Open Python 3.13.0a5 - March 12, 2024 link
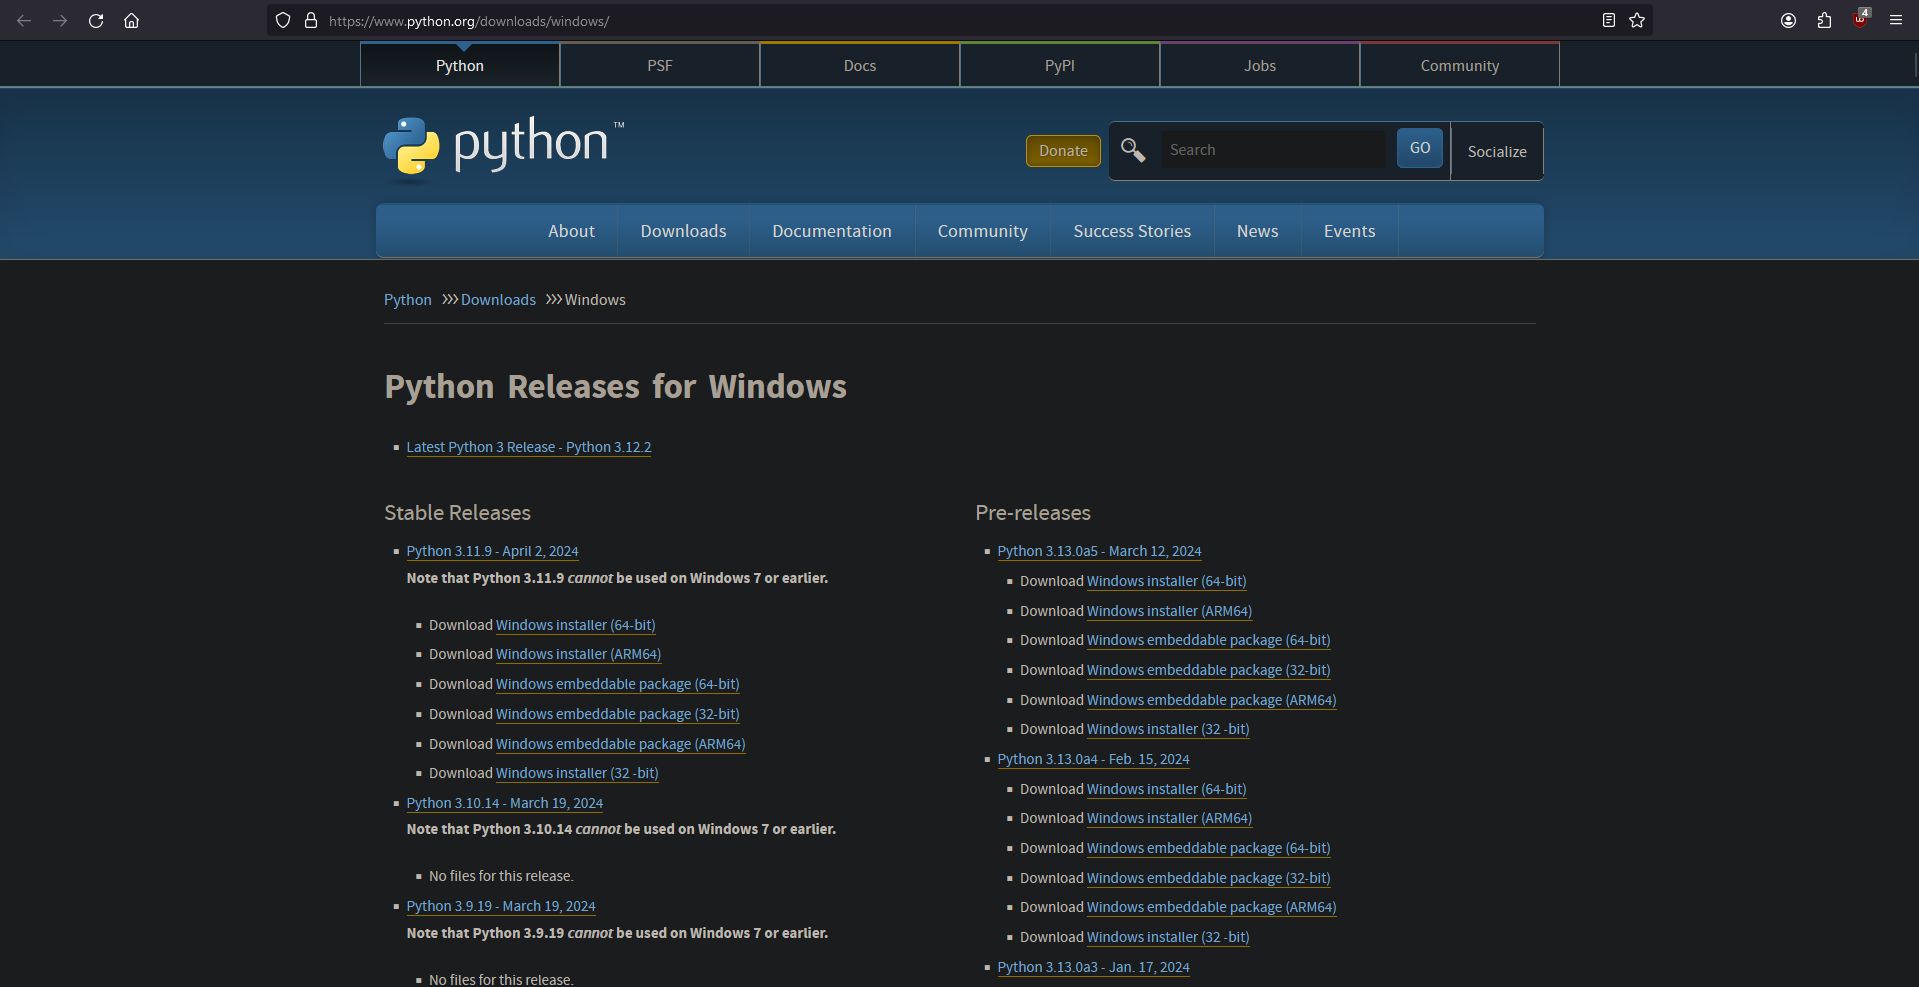The width and height of the screenshot is (1919, 987). [1100, 551]
